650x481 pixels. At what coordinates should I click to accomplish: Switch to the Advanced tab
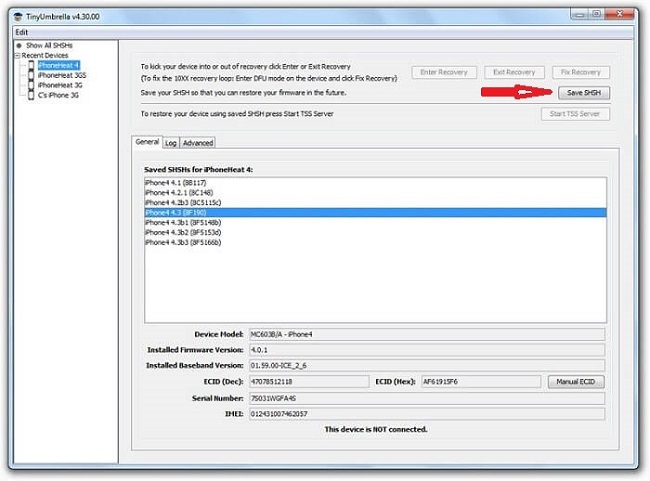[197, 143]
